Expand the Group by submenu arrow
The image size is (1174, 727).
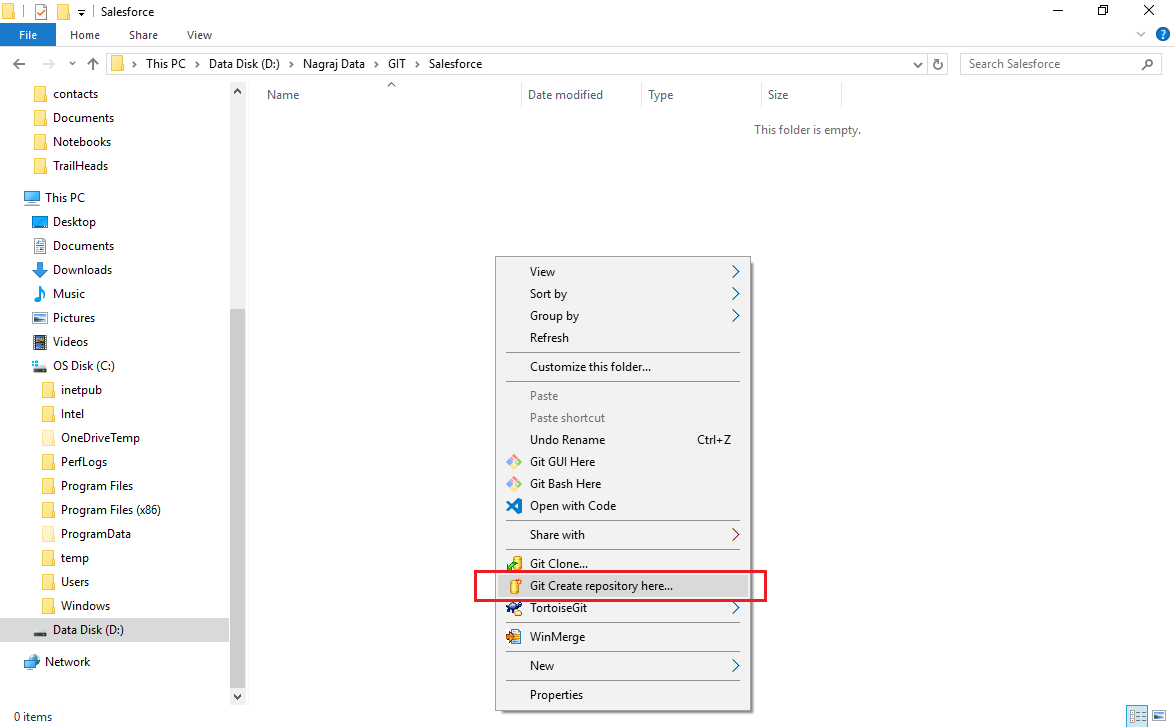(x=735, y=316)
